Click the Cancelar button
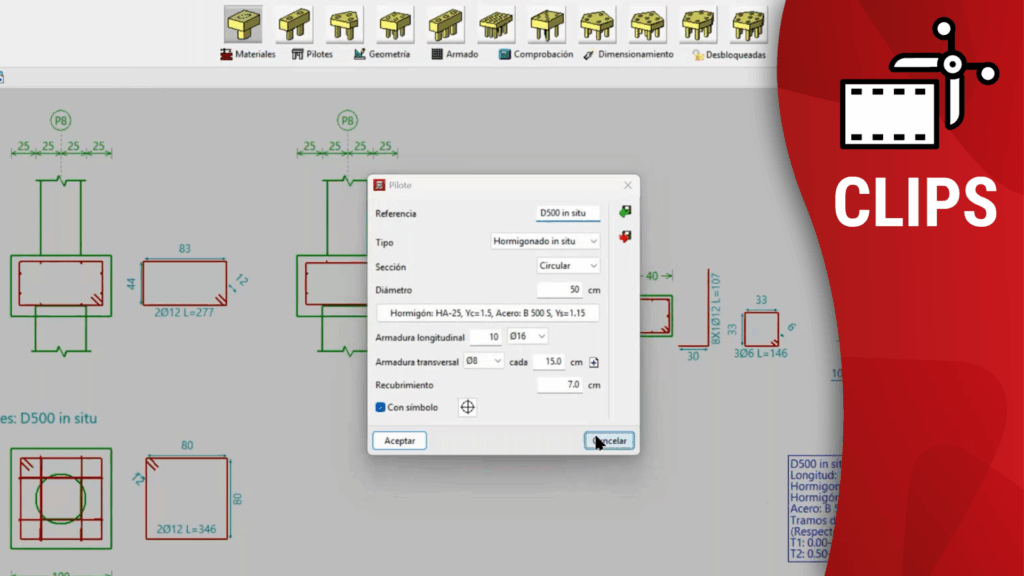Viewport: 1024px width, 576px height. 609,441
